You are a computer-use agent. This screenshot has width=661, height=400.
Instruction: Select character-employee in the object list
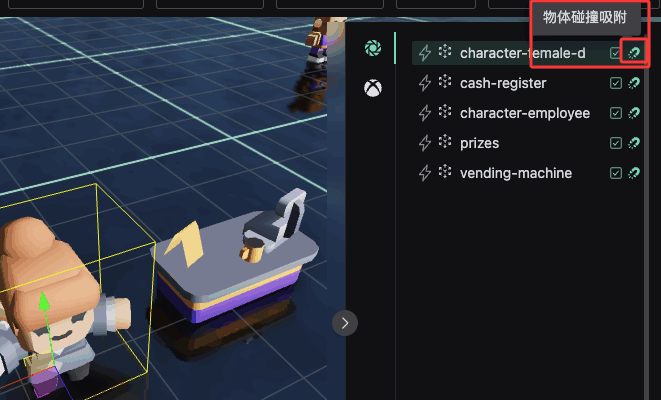pyautogui.click(x=524, y=113)
